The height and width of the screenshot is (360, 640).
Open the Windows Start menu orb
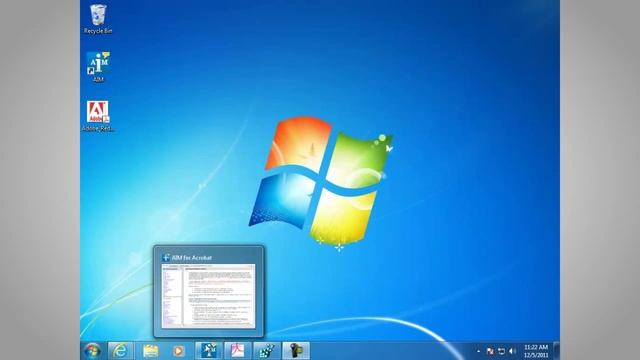click(x=92, y=351)
